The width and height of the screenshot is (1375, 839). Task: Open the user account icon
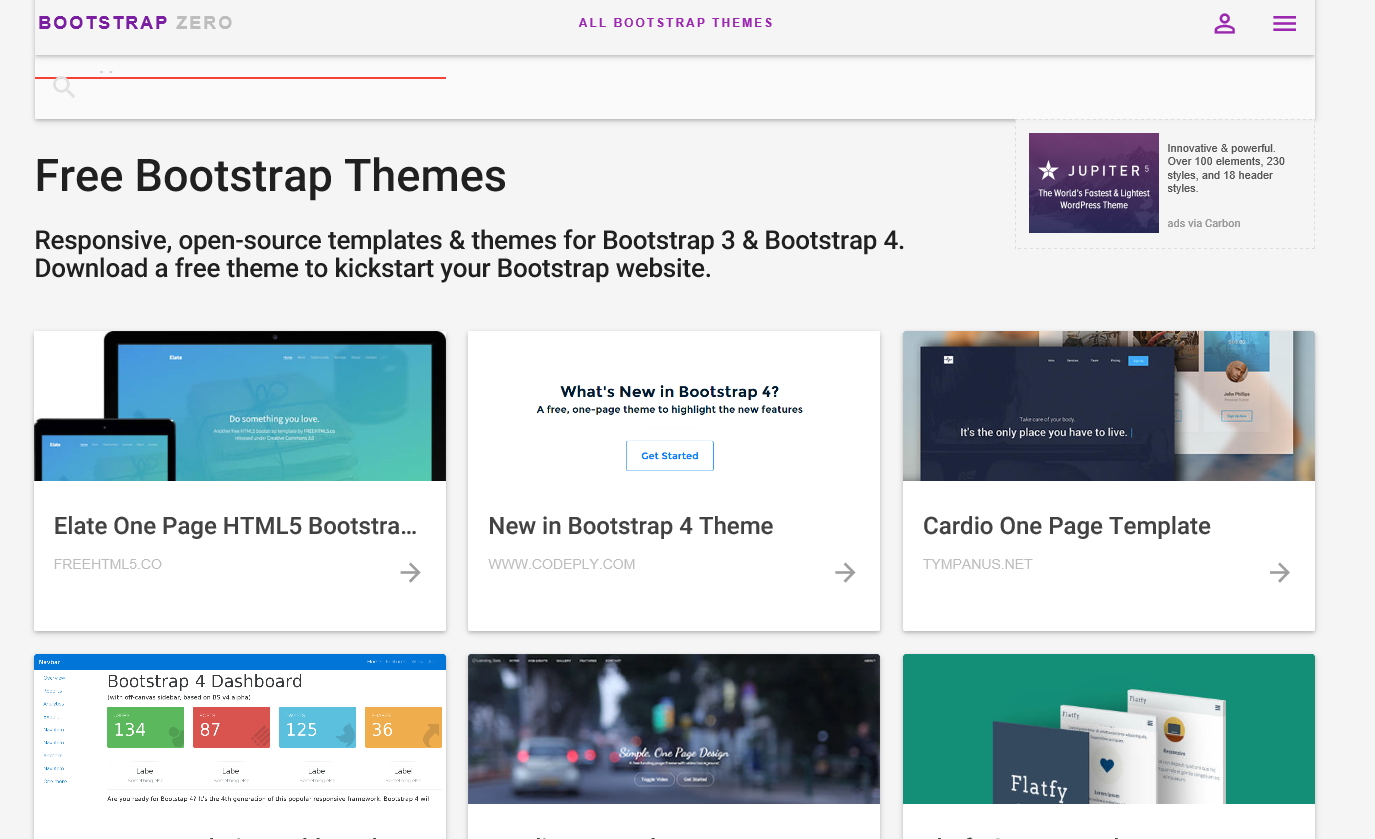click(1225, 24)
